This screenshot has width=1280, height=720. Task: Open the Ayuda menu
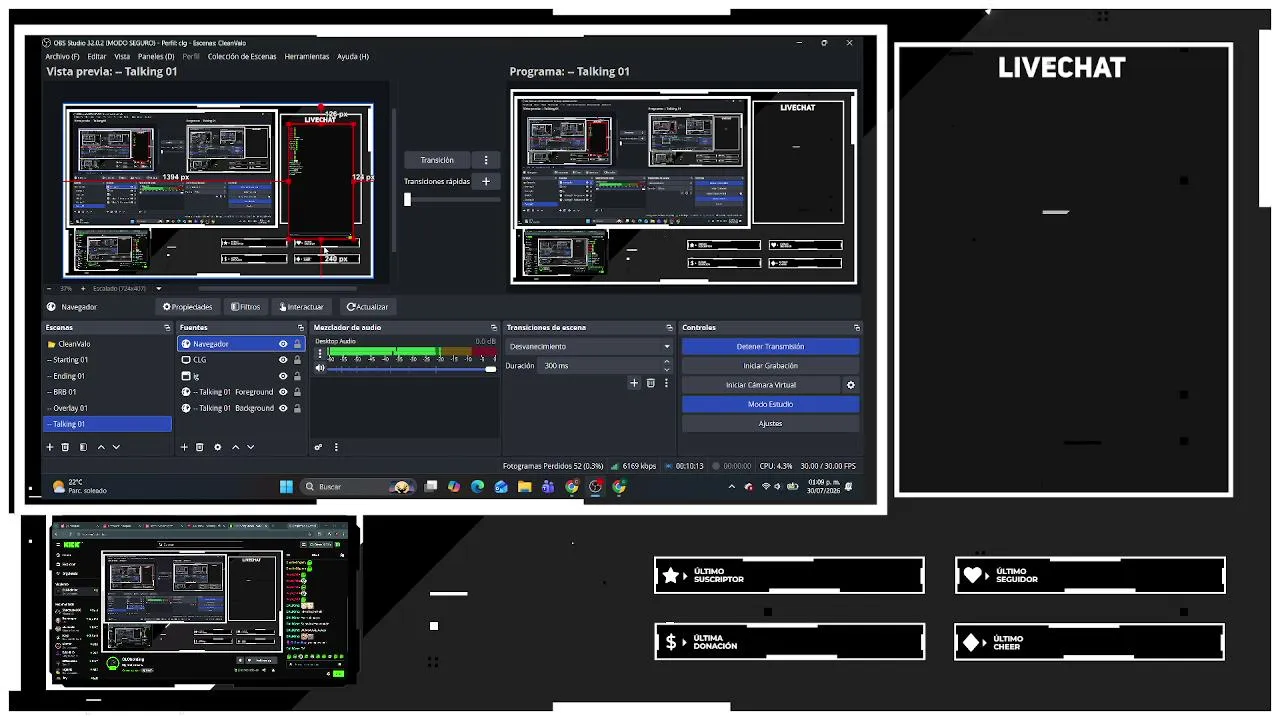[353, 57]
